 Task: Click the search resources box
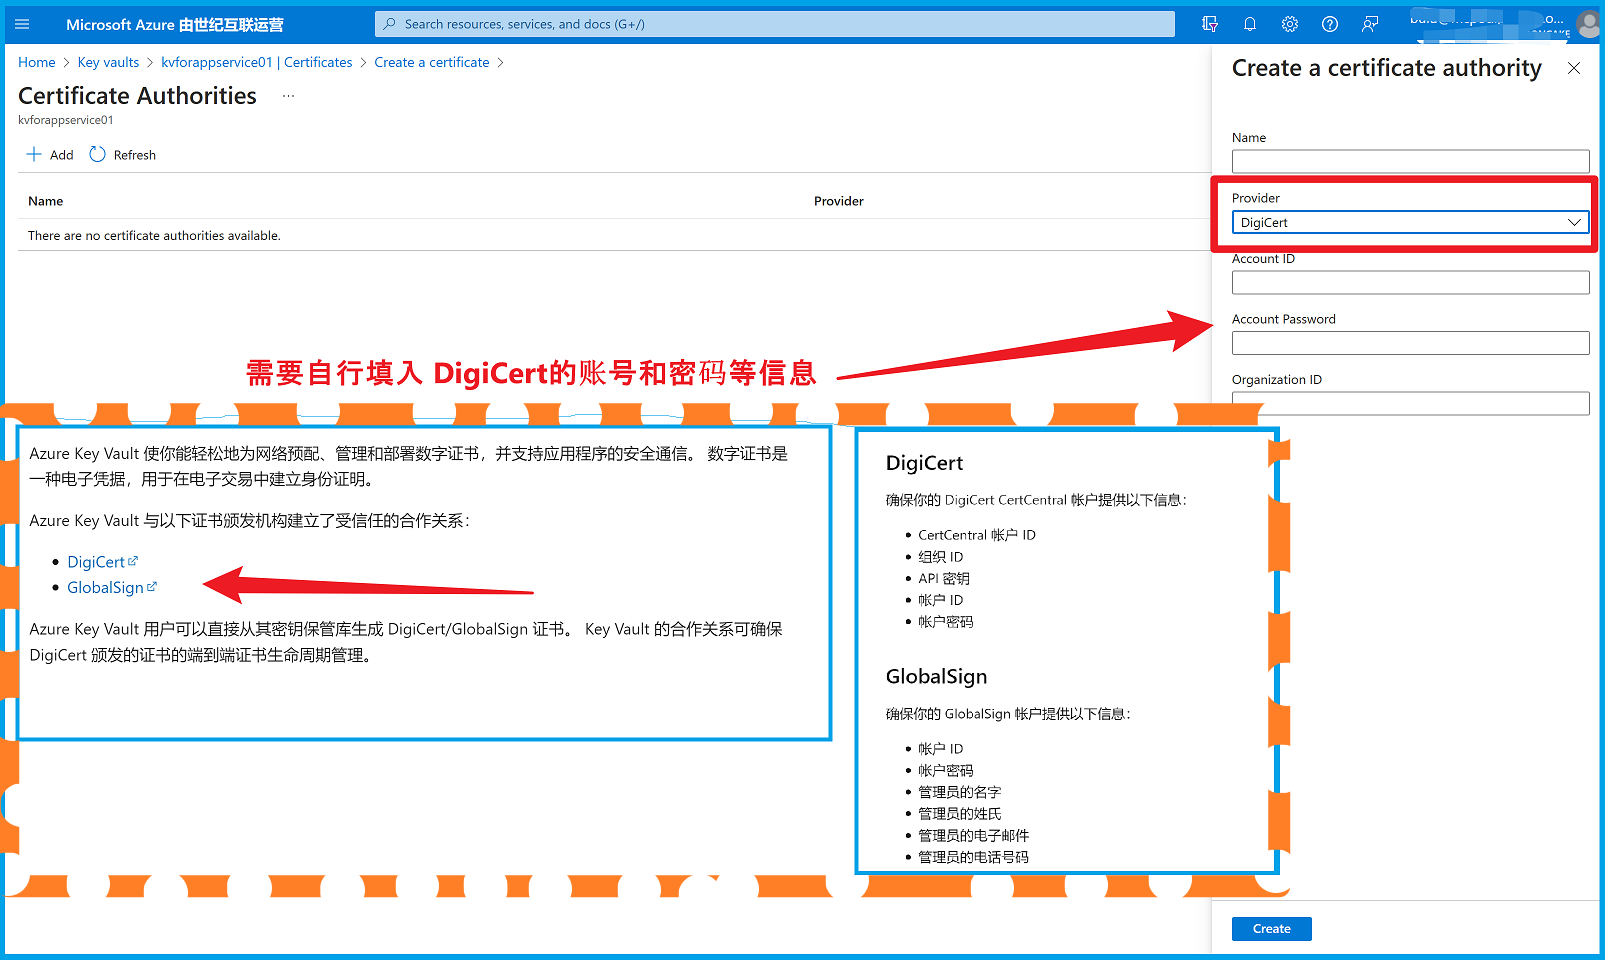pyautogui.click(x=775, y=24)
